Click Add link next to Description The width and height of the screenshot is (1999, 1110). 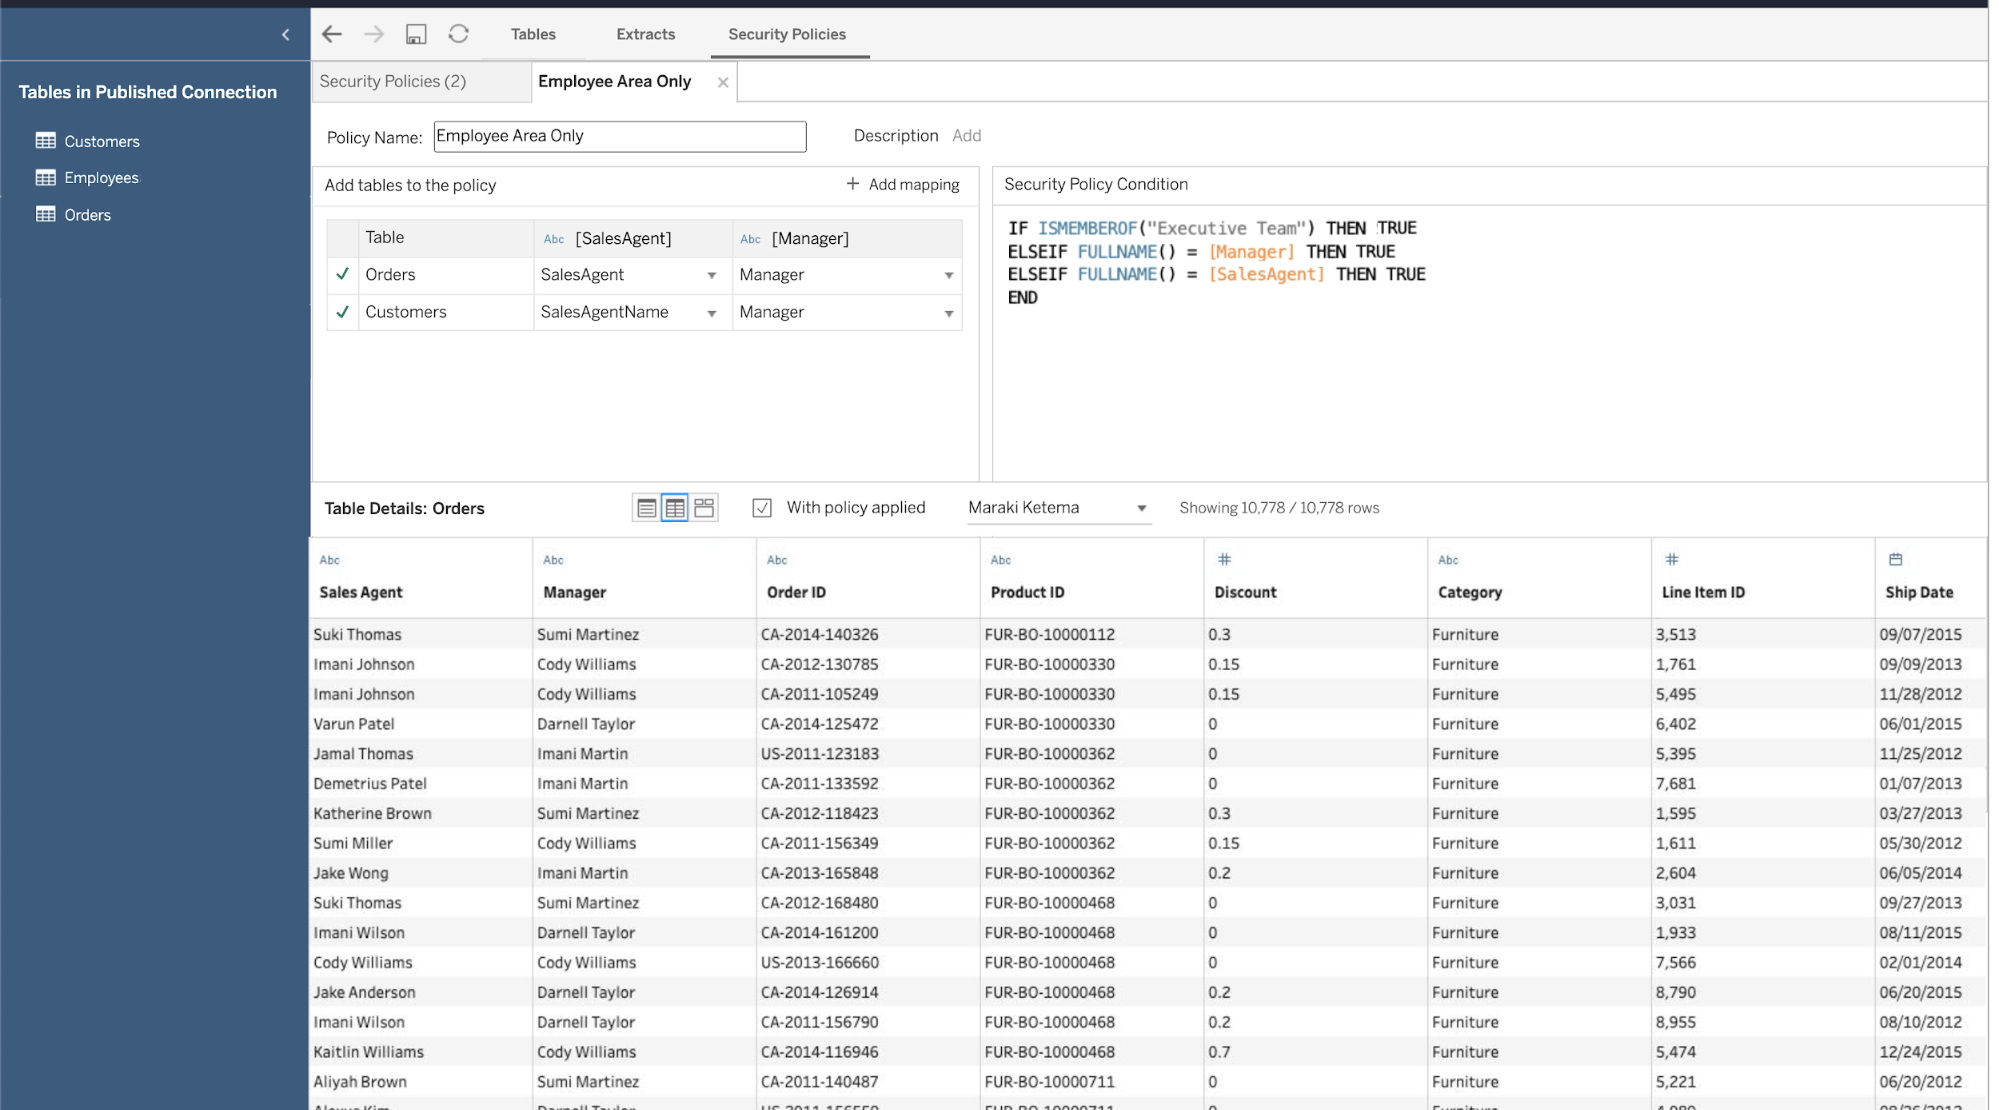(x=966, y=135)
